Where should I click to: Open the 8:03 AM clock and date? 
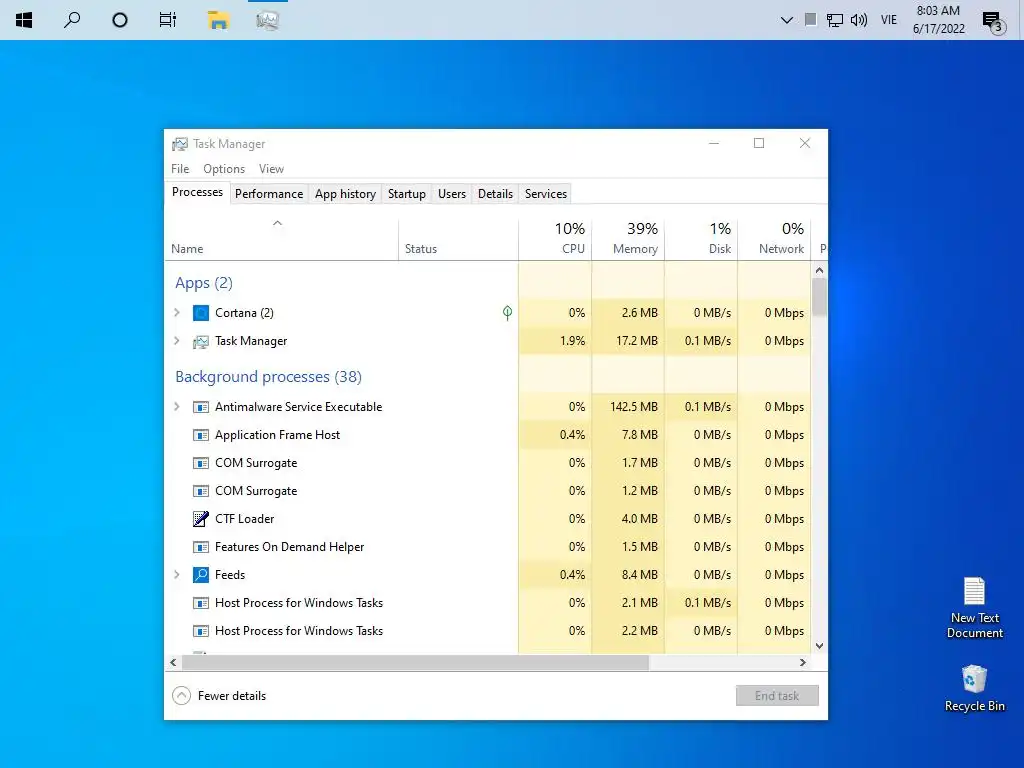coord(938,20)
